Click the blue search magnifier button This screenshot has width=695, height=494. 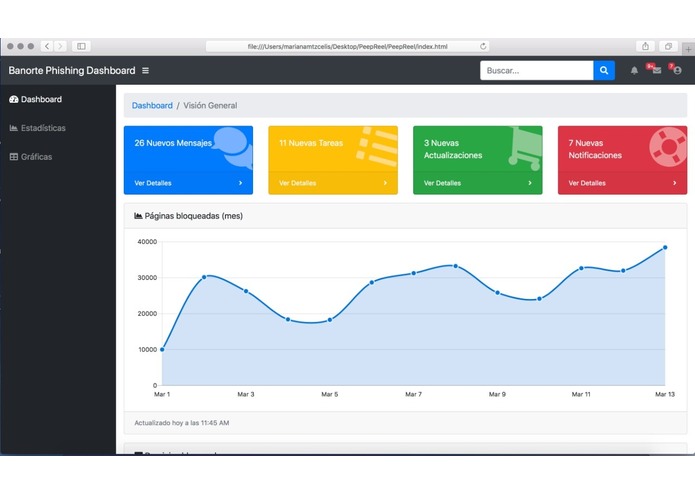604,70
